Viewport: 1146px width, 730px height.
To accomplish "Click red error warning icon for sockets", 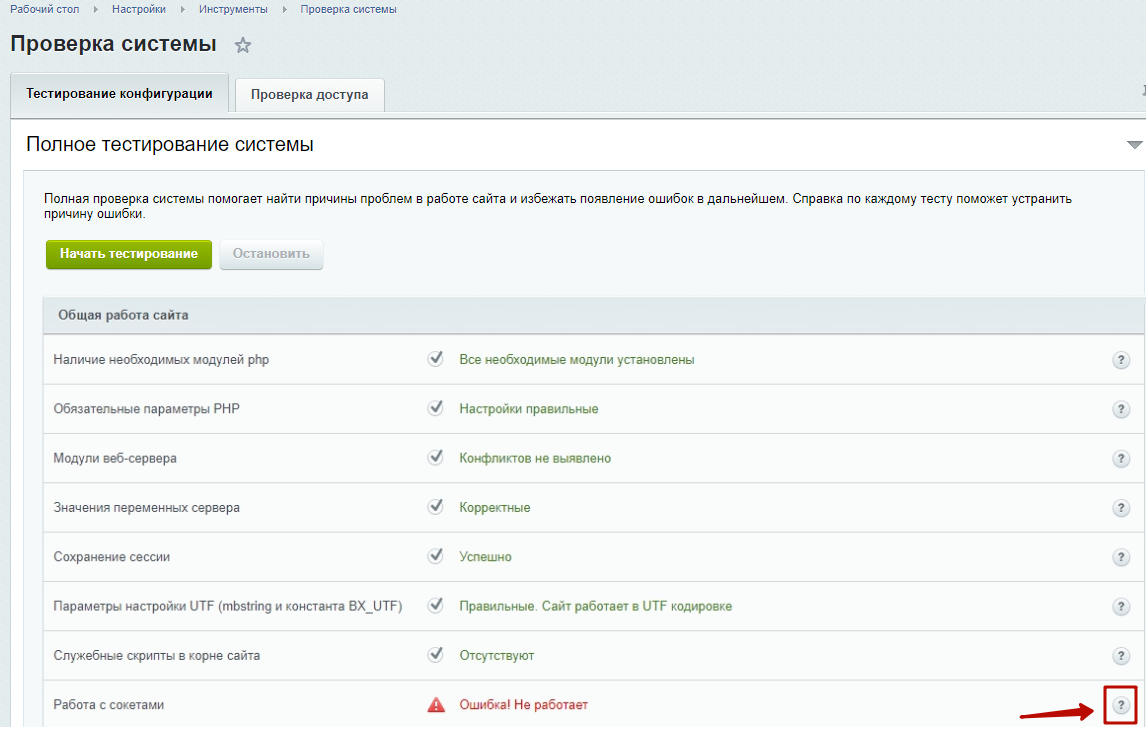I will coord(436,705).
